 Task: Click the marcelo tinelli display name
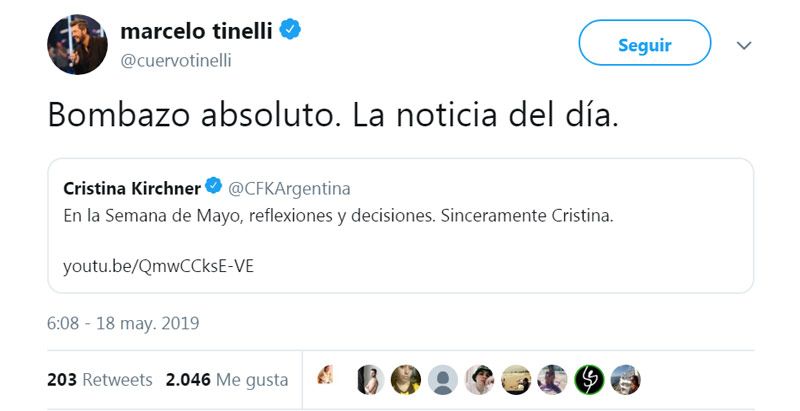[x=196, y=31]
